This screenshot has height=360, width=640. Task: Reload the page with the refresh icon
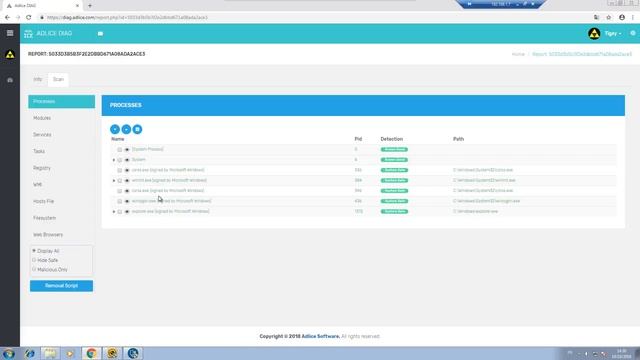point(29,18)
